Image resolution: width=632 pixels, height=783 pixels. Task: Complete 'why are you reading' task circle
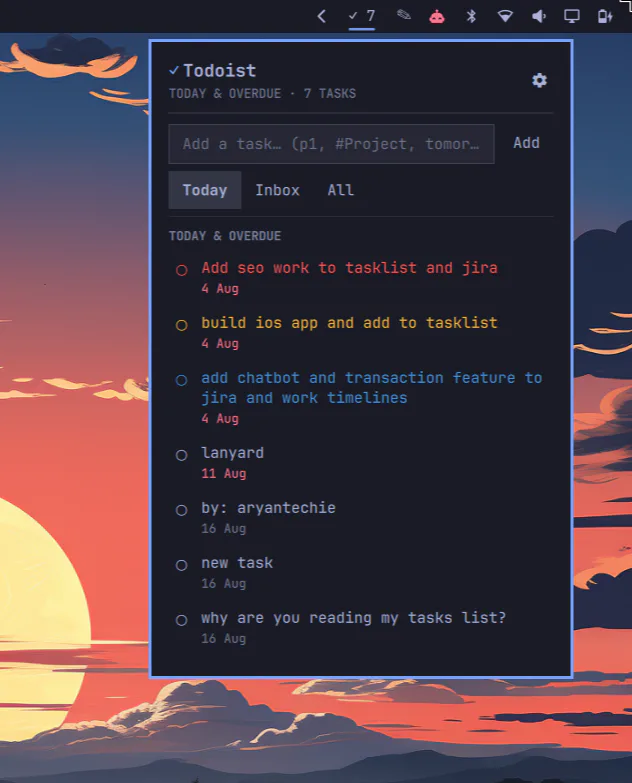[182, 620]
